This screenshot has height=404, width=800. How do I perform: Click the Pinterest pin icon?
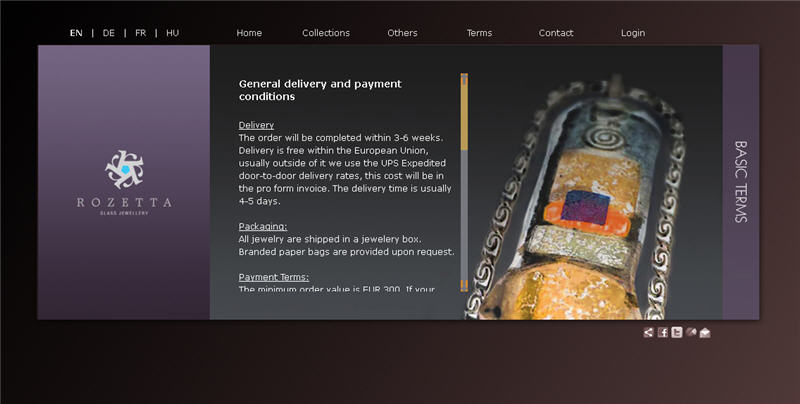click(x=691, y=333)
